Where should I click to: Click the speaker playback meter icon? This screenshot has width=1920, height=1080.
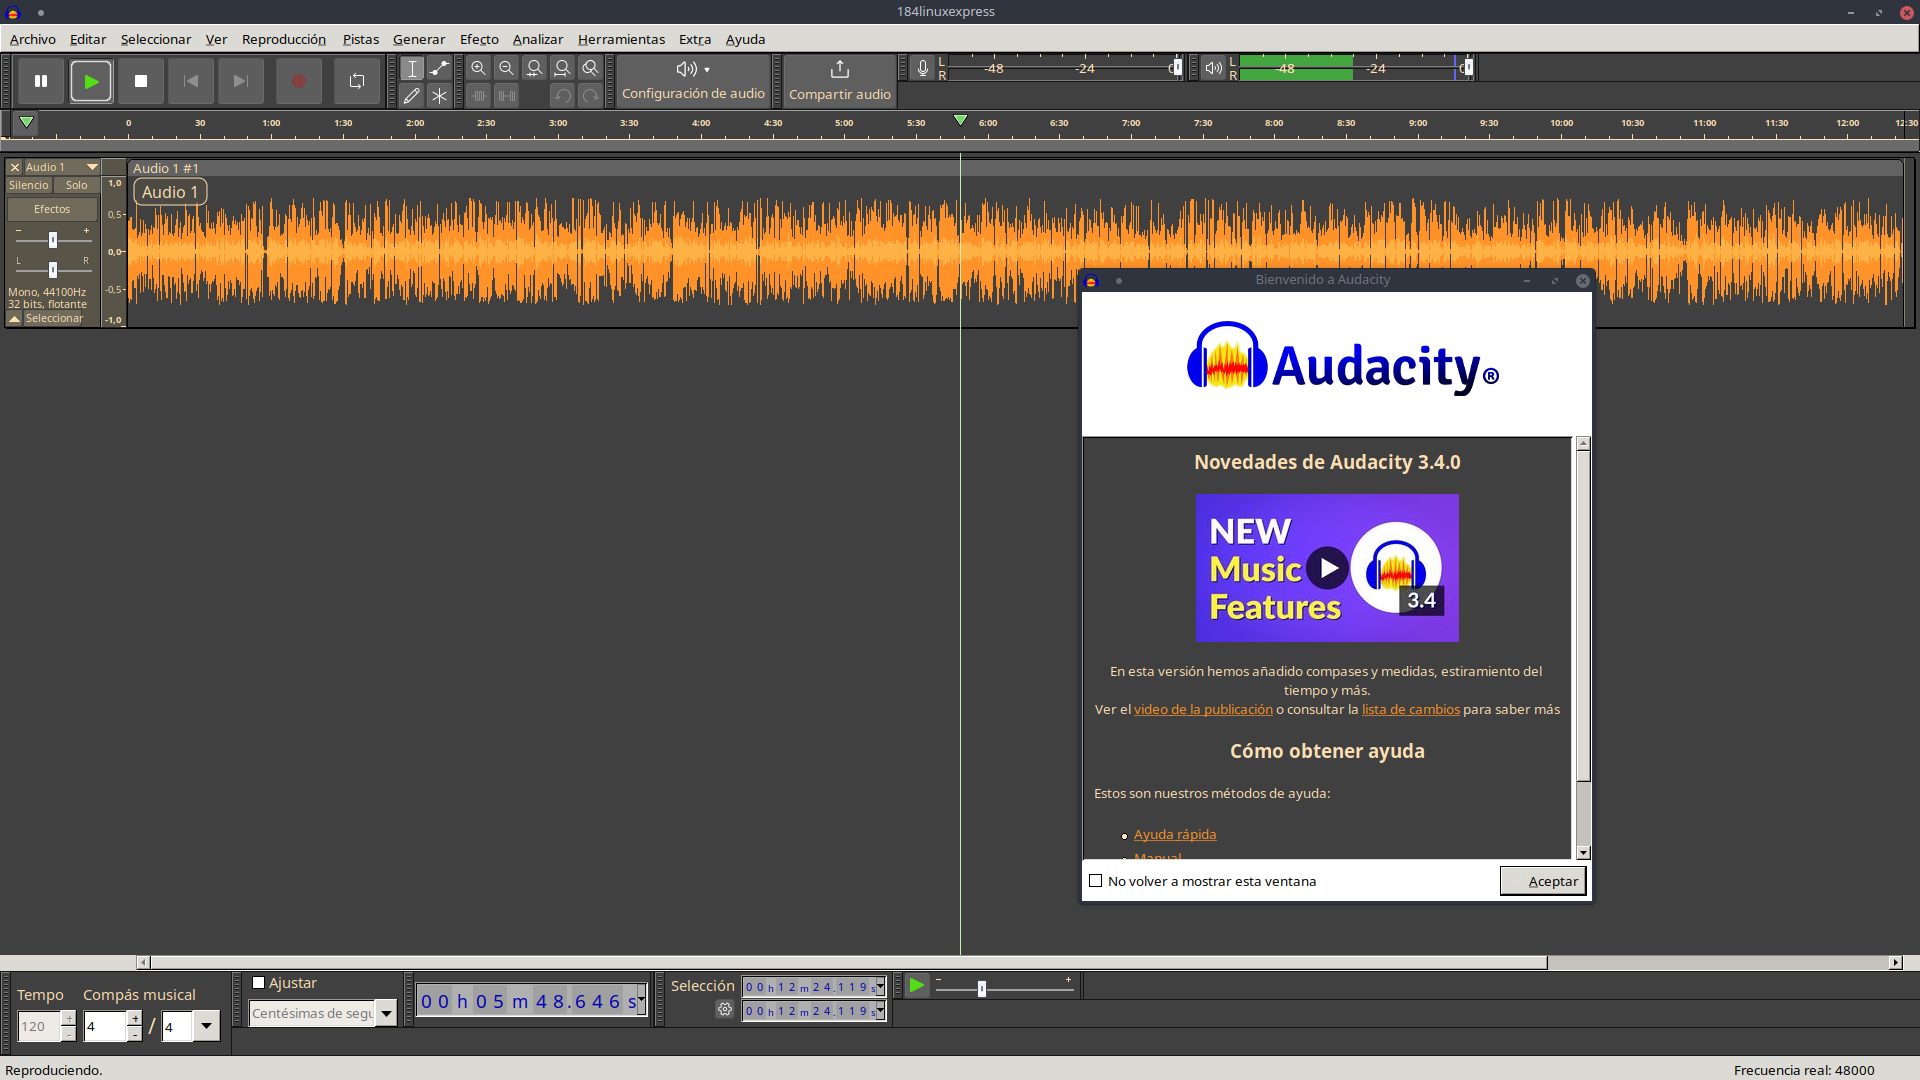click(x=1213, y=68)
